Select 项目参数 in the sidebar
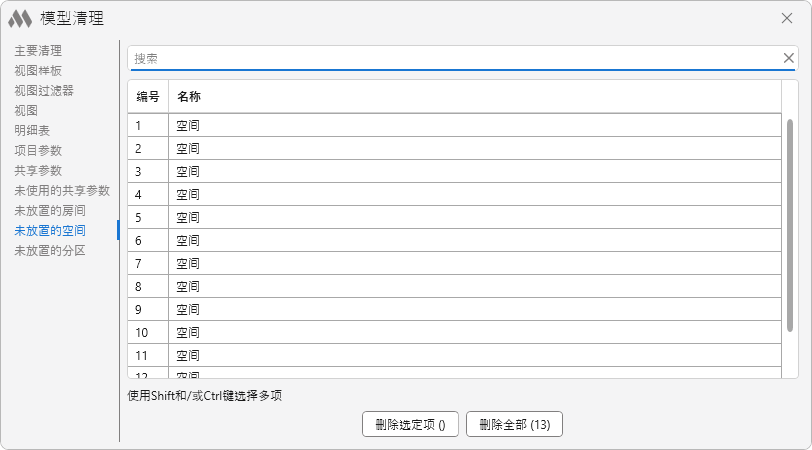This screenshot has height=450, width=812. pyautogui.click(x=38, y=150)
